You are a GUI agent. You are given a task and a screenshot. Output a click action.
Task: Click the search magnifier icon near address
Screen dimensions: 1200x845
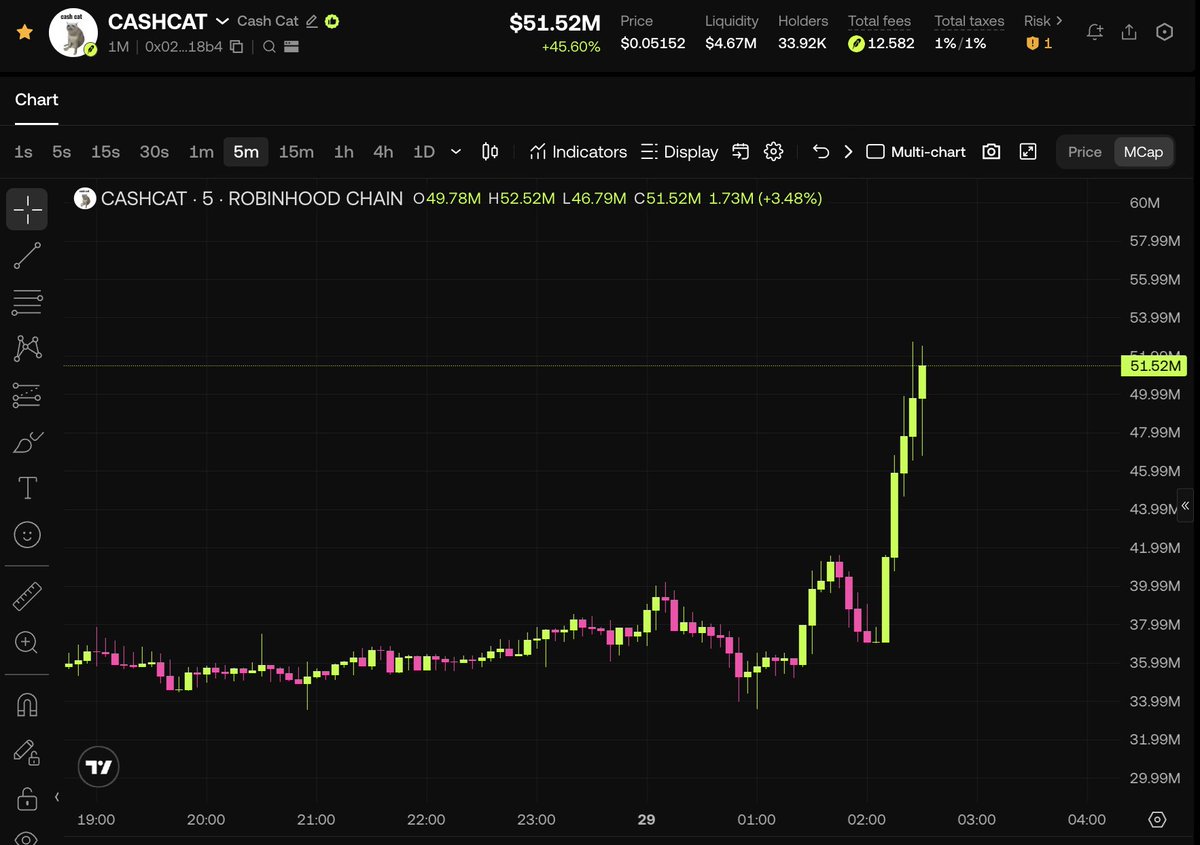tap(270, 46)
